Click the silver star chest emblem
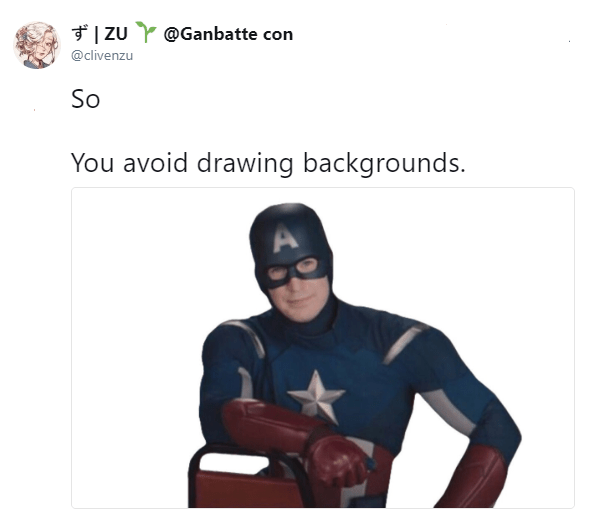This screenshot has width=600, height=530. [x=316, y=396]
